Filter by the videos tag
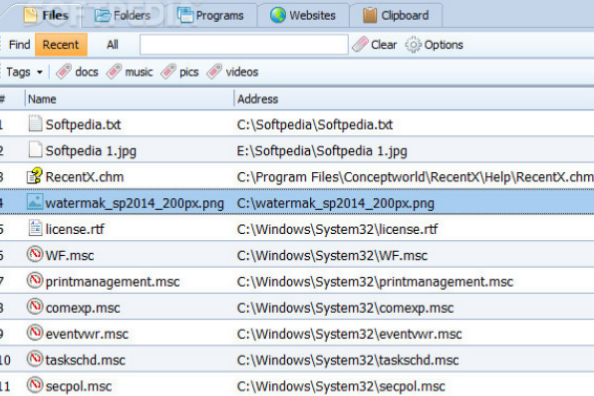This screenshot has width=594, height=396. click(233, 72)
